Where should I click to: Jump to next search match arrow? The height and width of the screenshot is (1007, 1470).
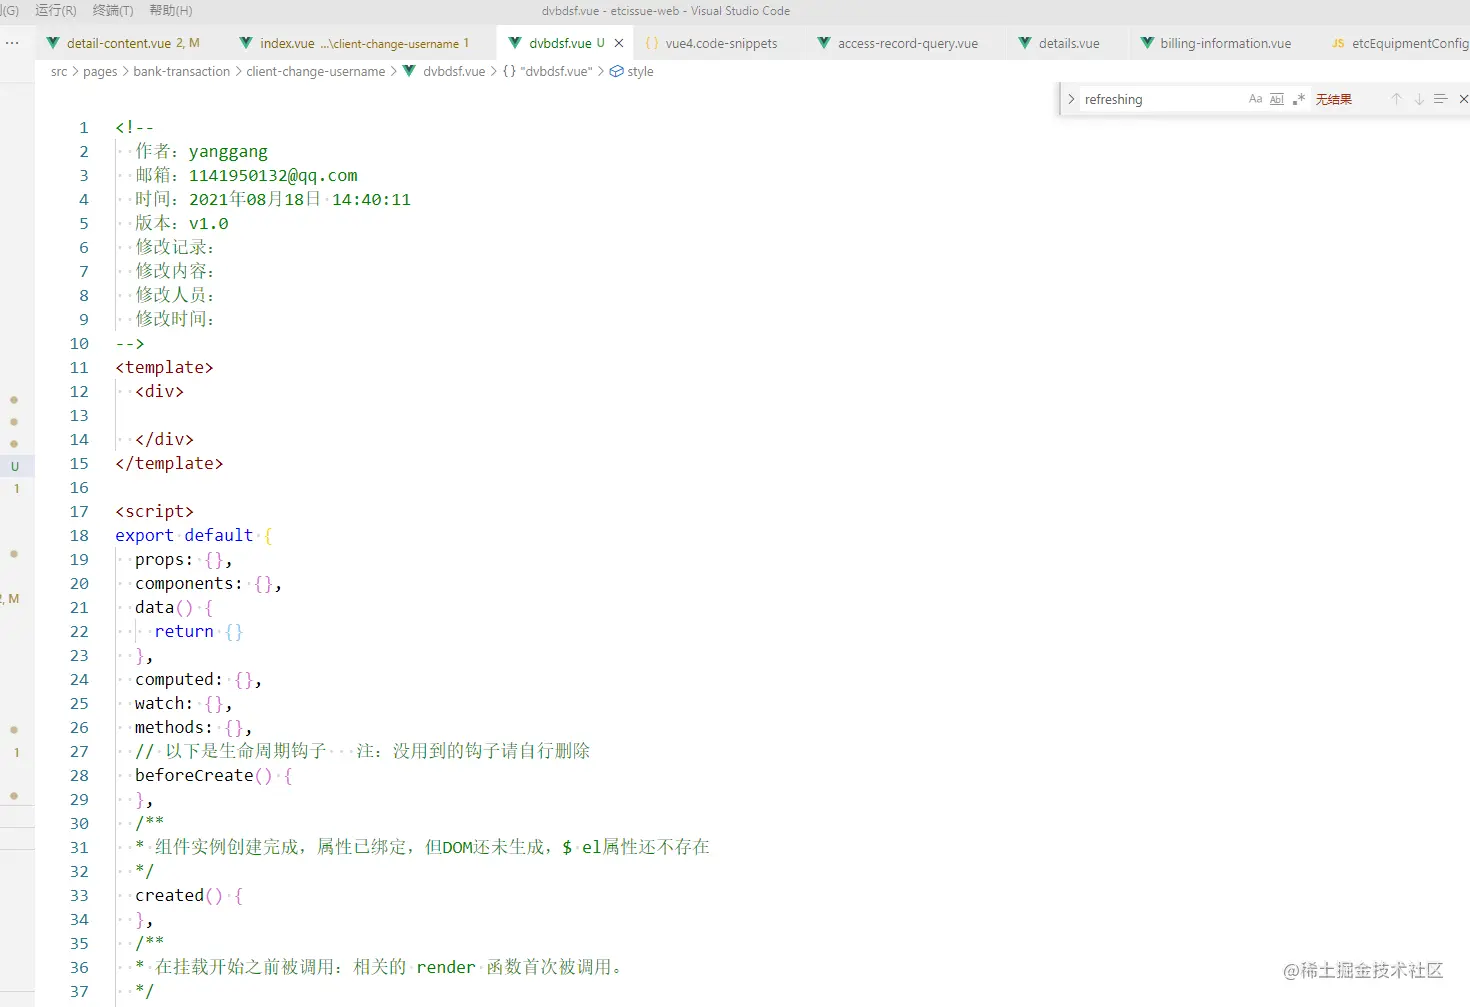point(1418,98)
